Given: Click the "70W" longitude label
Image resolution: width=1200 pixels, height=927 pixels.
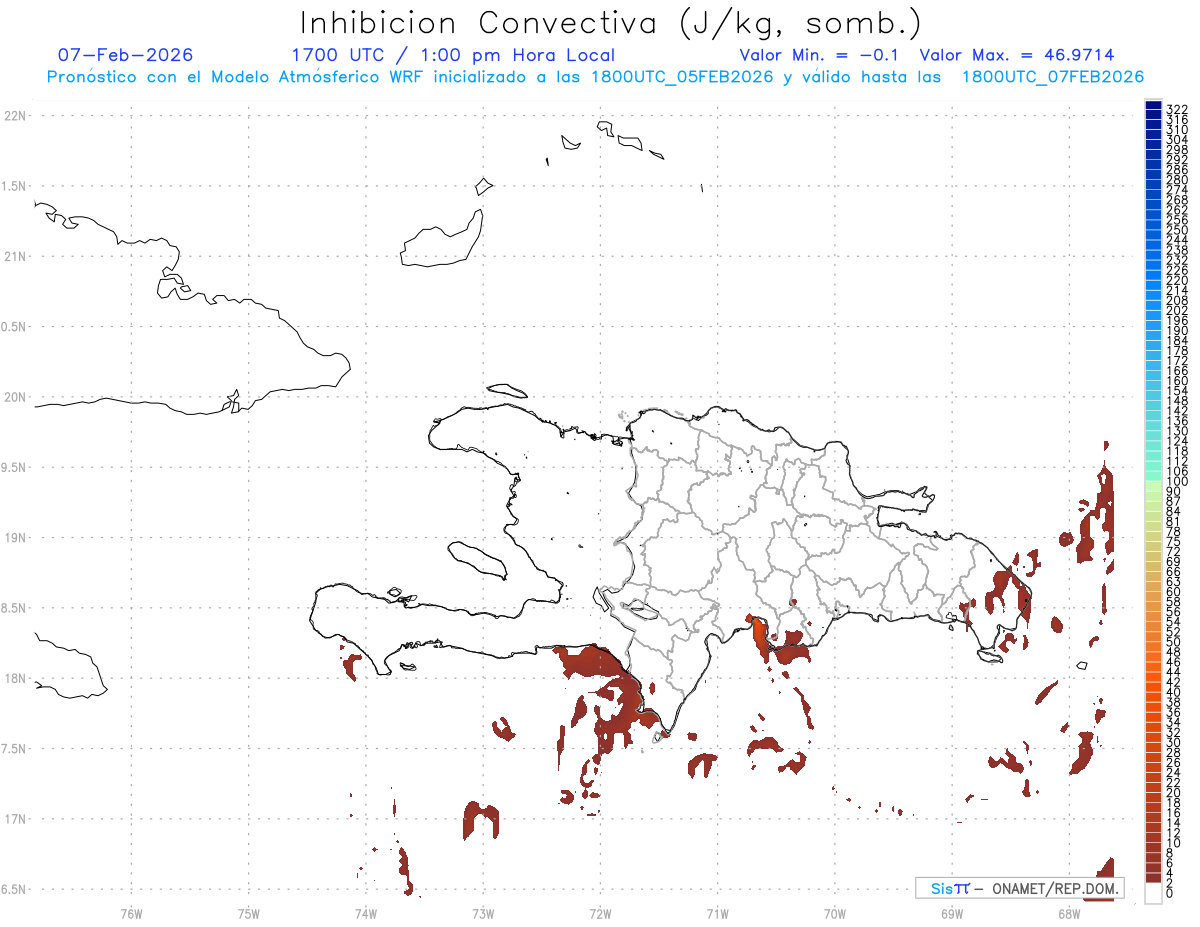Looking at the screenshot, I should [x=835, y=912].
